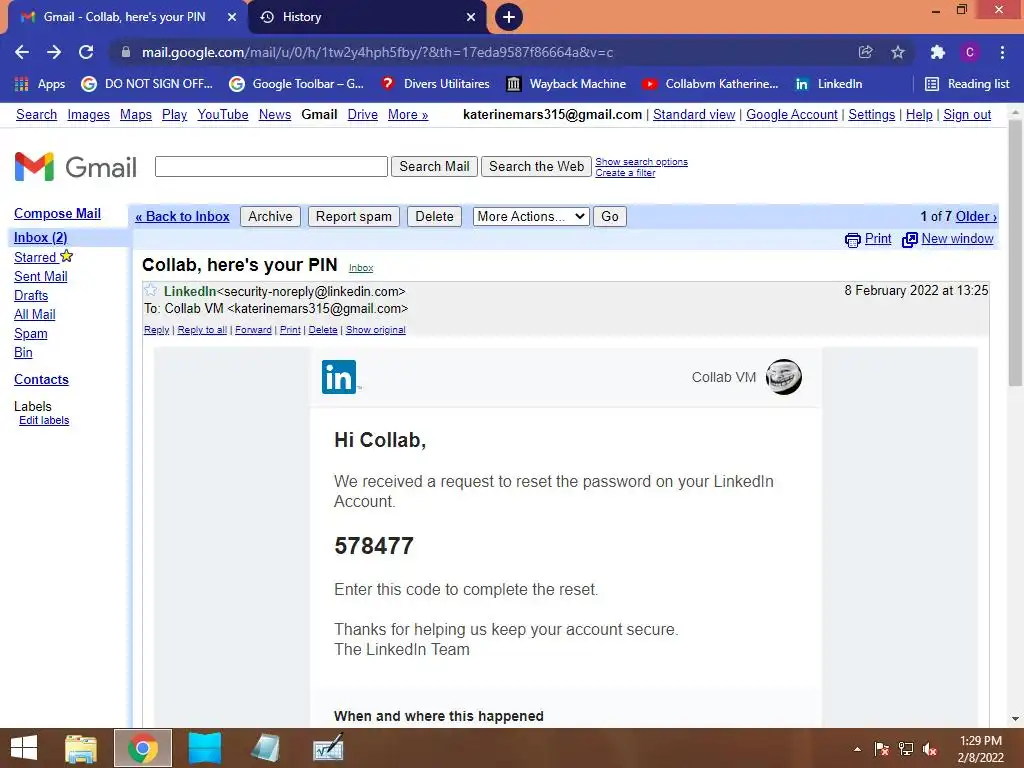1024x768 pixels.
Task: Click the Show original link
Action: coord(376,330)
